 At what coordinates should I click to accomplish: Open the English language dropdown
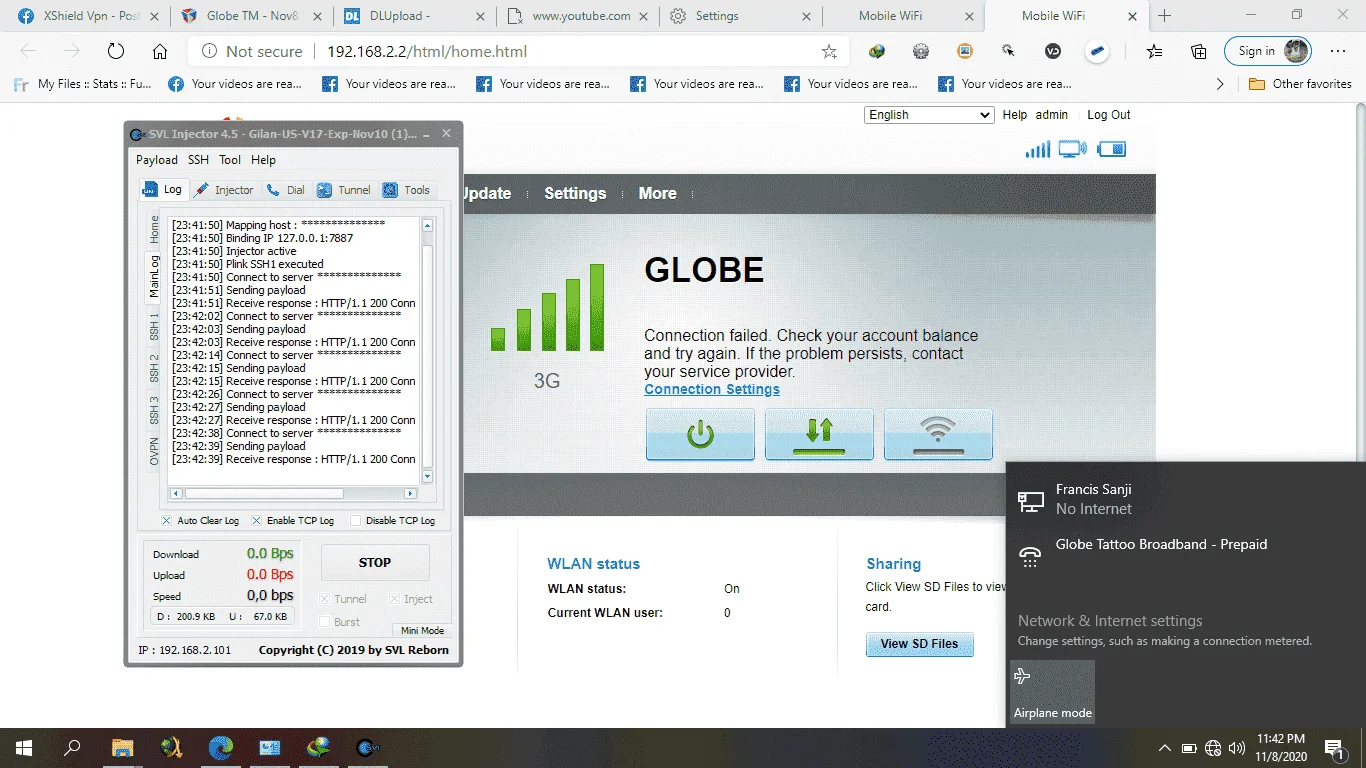point(929,115)
